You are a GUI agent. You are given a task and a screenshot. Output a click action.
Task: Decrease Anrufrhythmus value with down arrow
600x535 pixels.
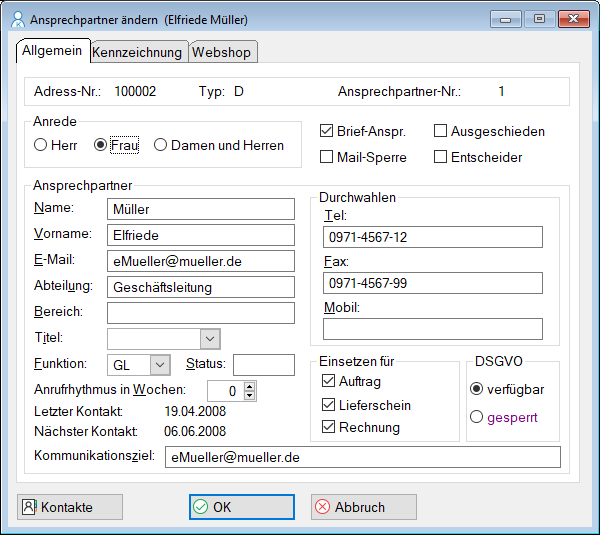click(x=250, y=396)
